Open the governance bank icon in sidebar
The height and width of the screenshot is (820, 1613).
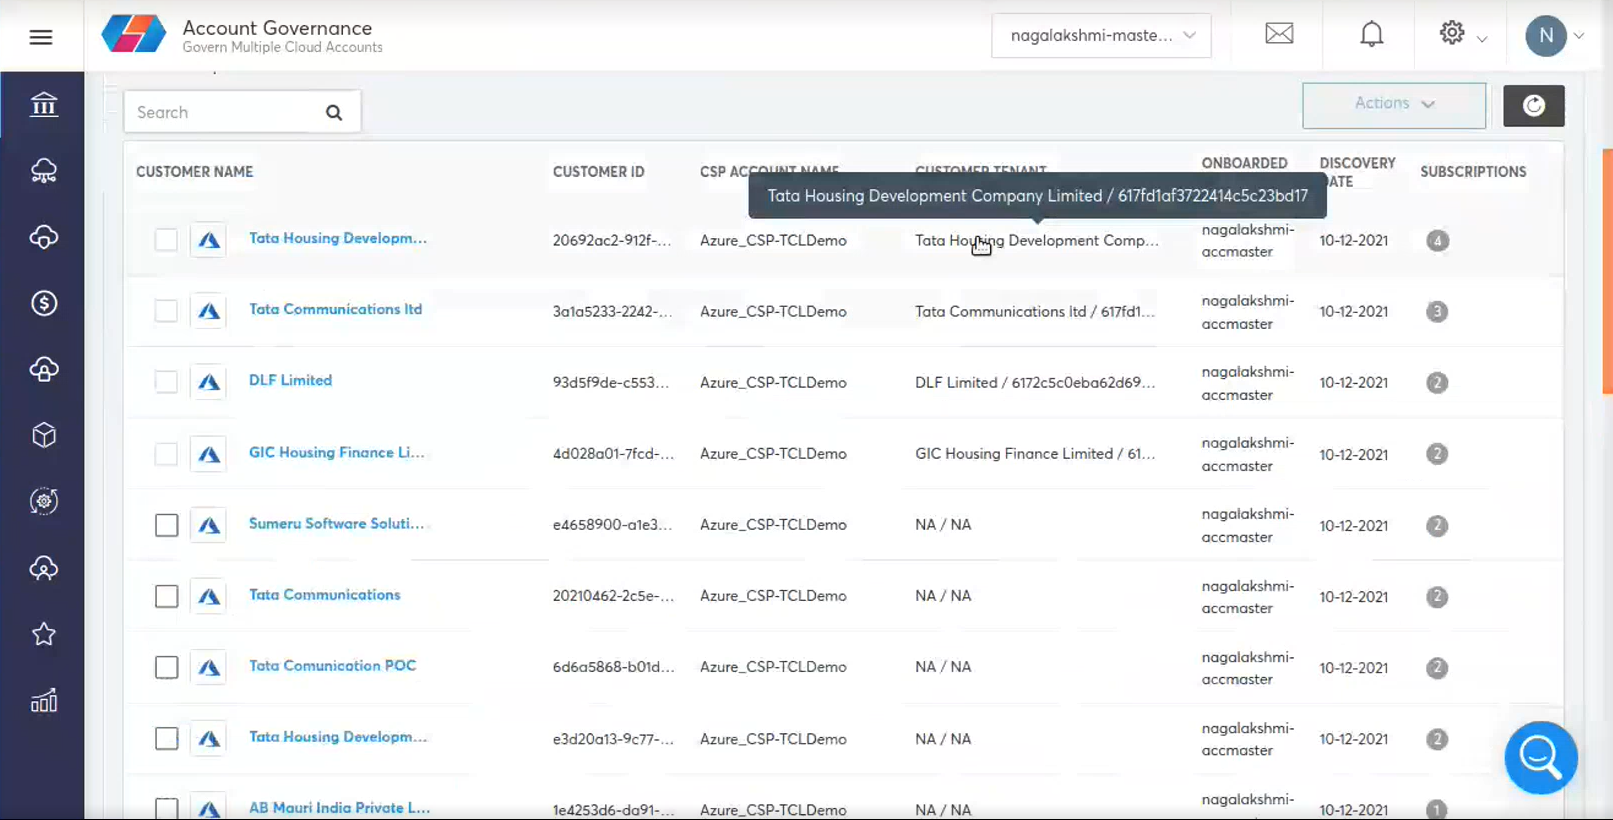pos(43,104)
